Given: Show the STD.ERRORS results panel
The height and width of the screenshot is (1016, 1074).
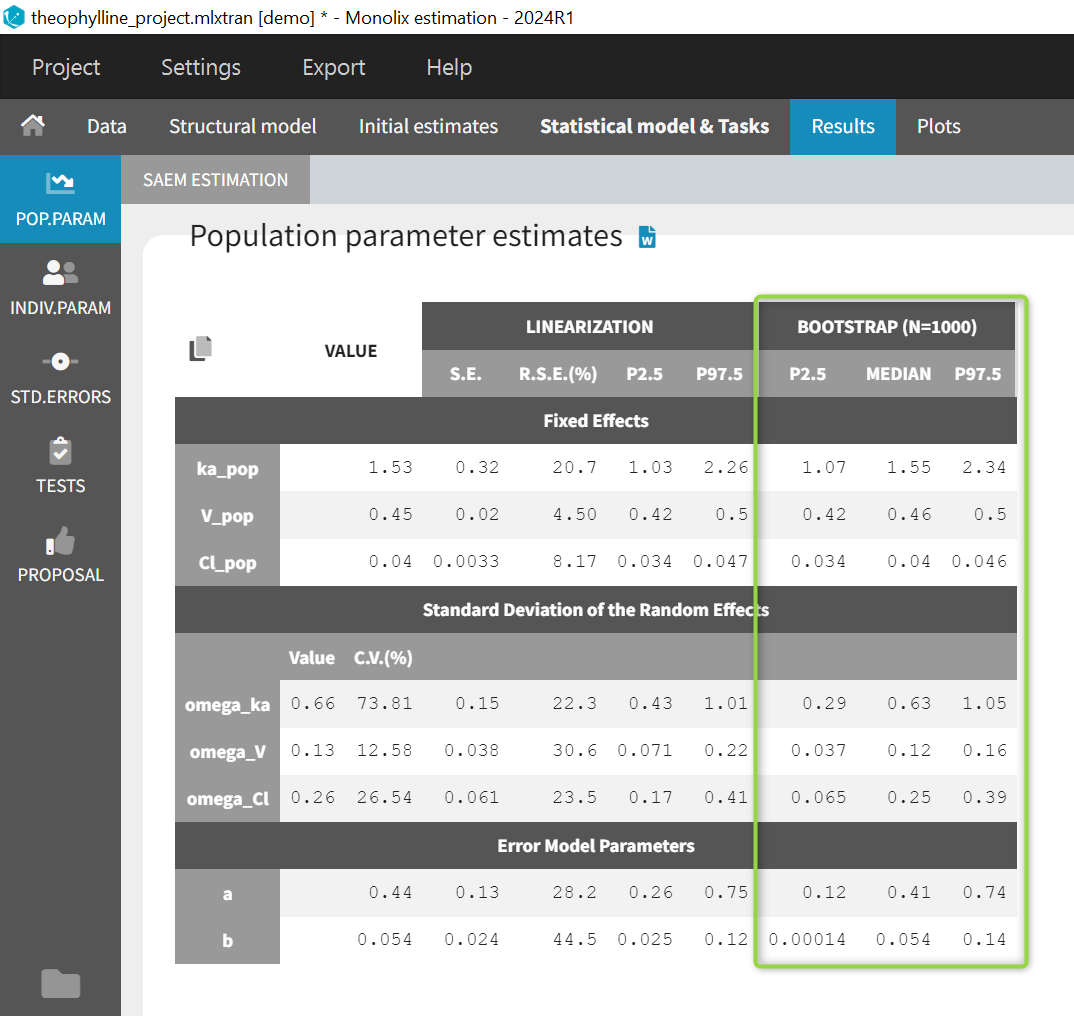Looking at the screenshot, I should (x=60, y=377).
